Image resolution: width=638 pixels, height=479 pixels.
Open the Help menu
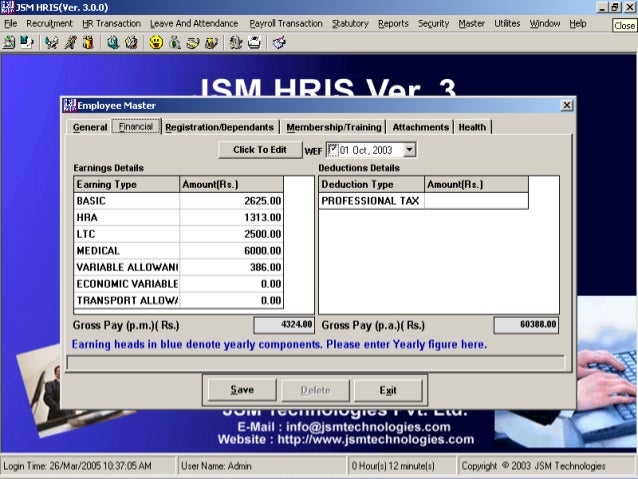(x=578, y=24)
